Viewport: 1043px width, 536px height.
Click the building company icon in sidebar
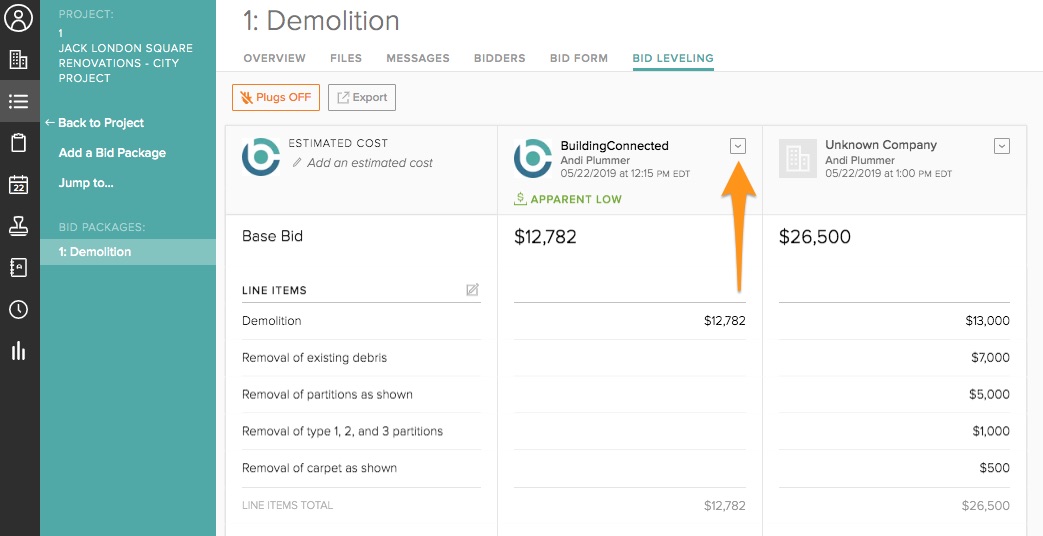[x=19, y=60]
